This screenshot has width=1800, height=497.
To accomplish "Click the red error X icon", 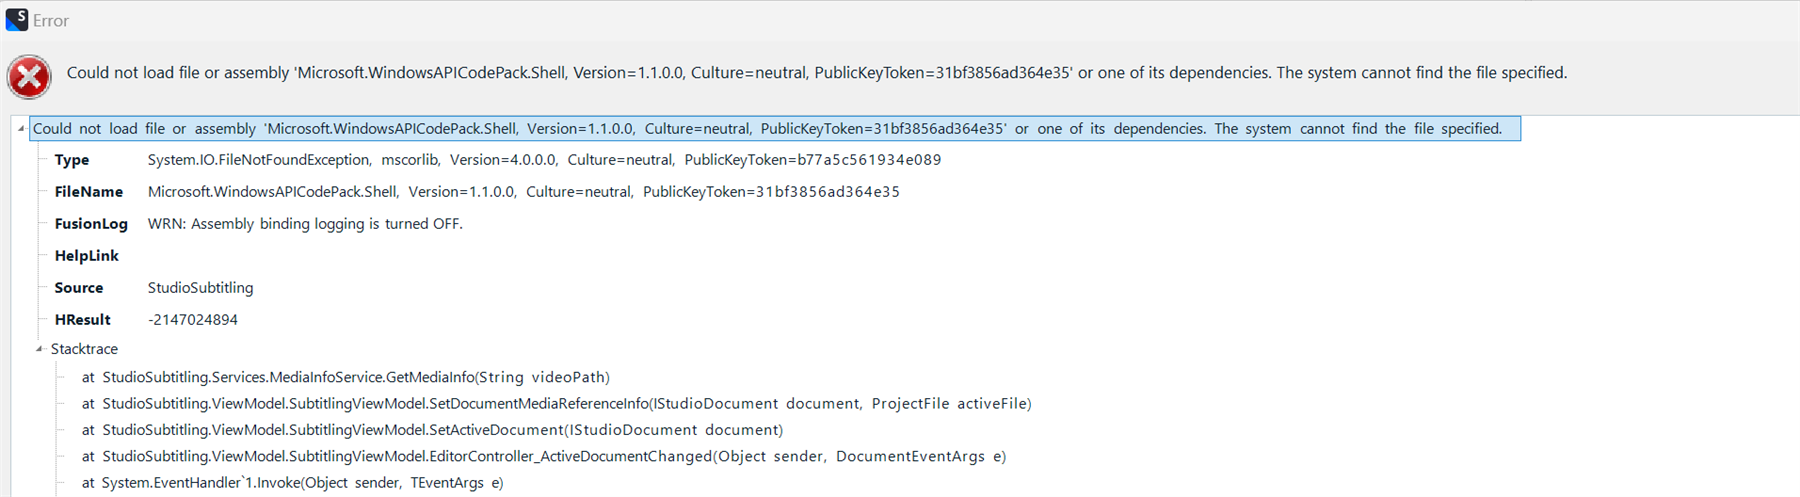I will coord(29,77).
